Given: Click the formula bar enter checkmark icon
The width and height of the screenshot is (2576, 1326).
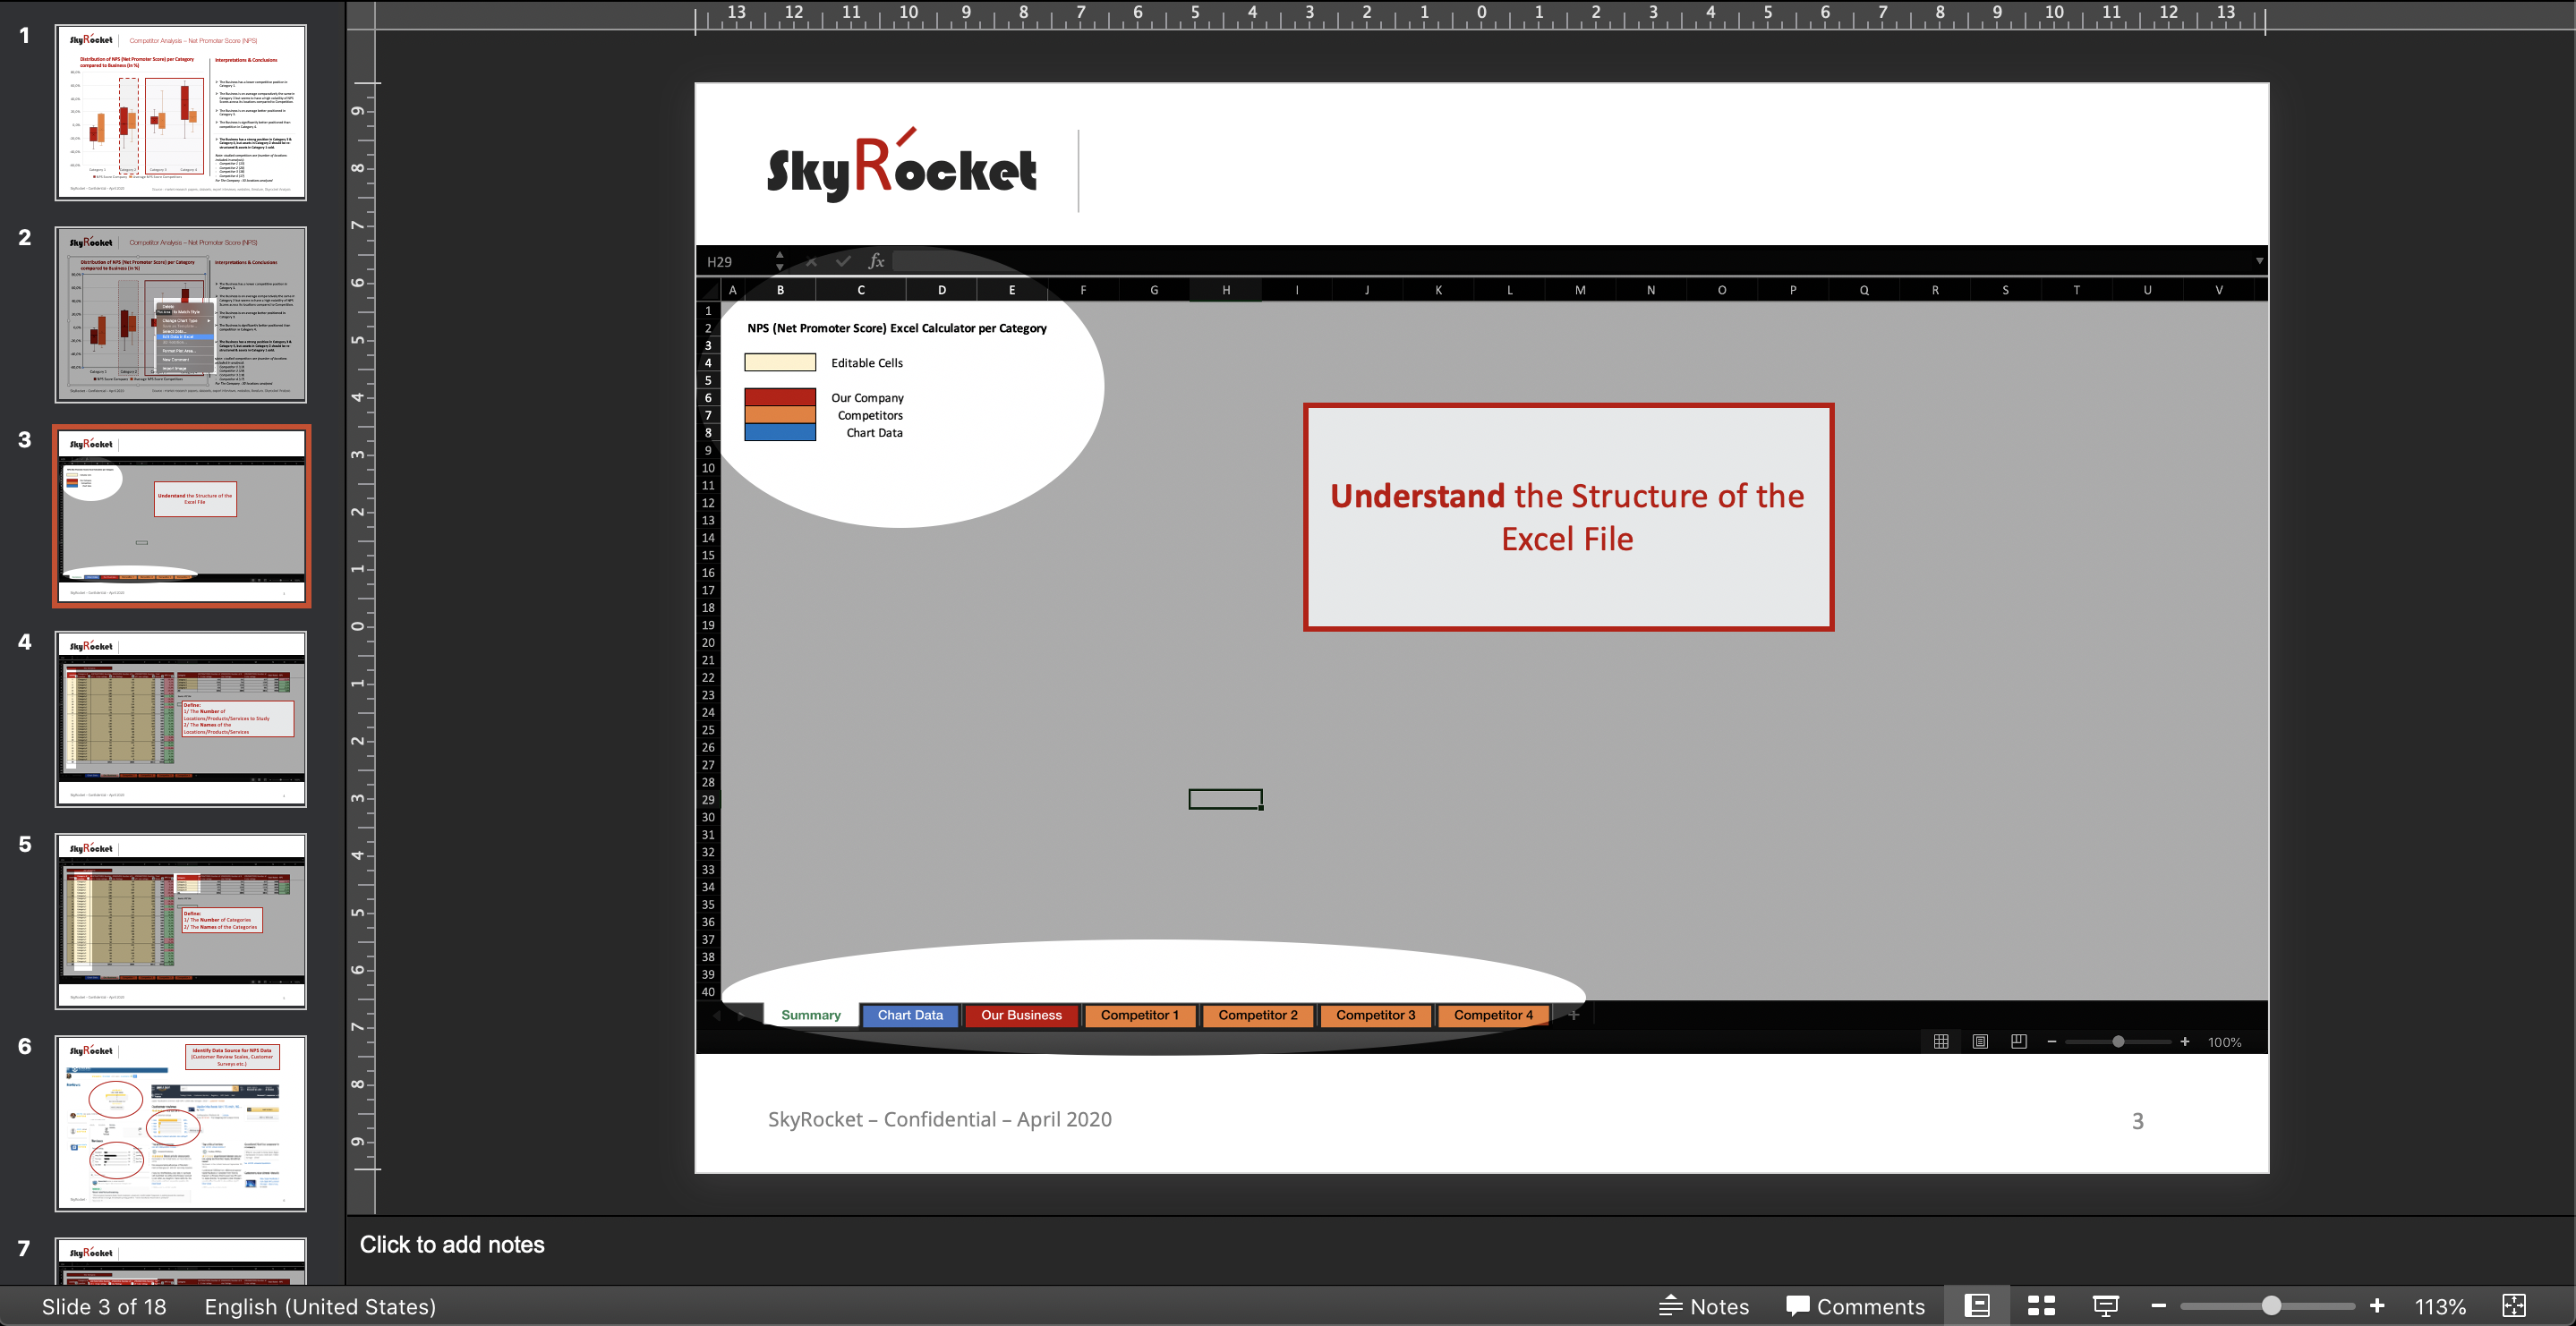Looking at the screenshot, I should [843, 261].
